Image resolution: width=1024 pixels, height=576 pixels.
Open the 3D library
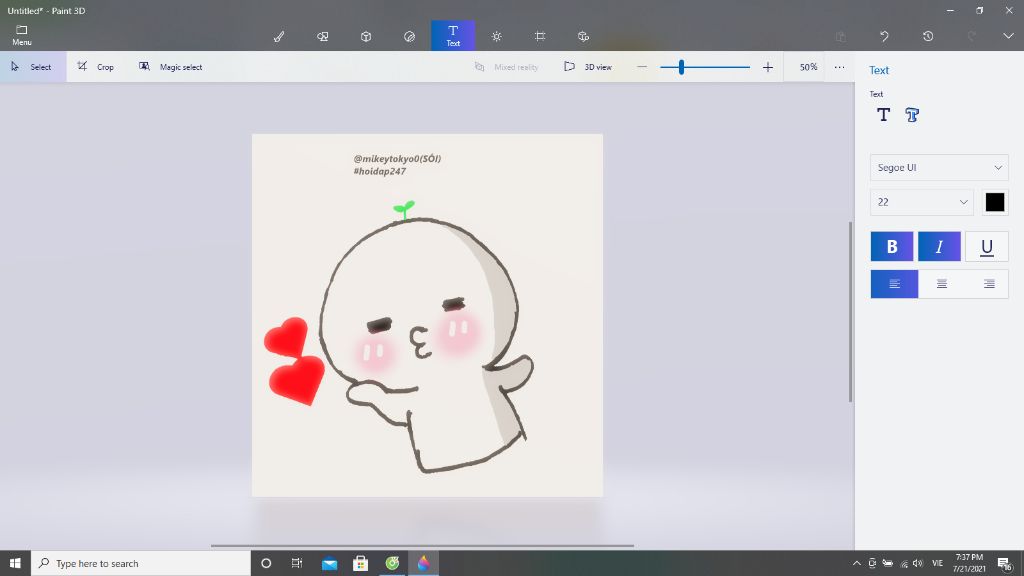point(583,36)
